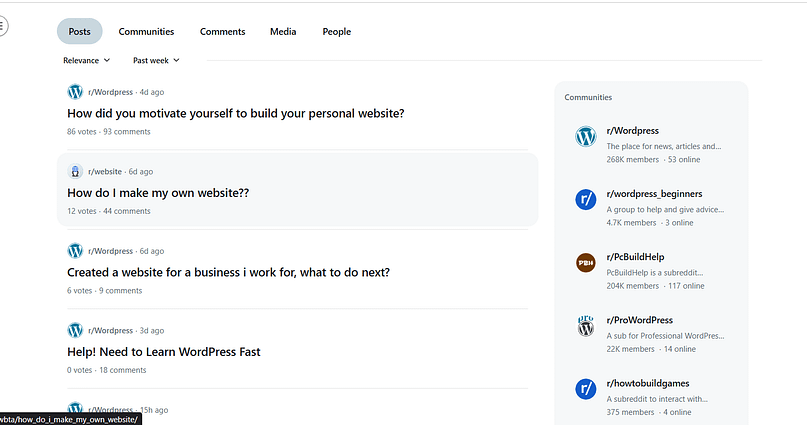Click r/howtobuildgames community icon in sidebar
The width and height of the screenshot is (807, 425).
(586, 389)
